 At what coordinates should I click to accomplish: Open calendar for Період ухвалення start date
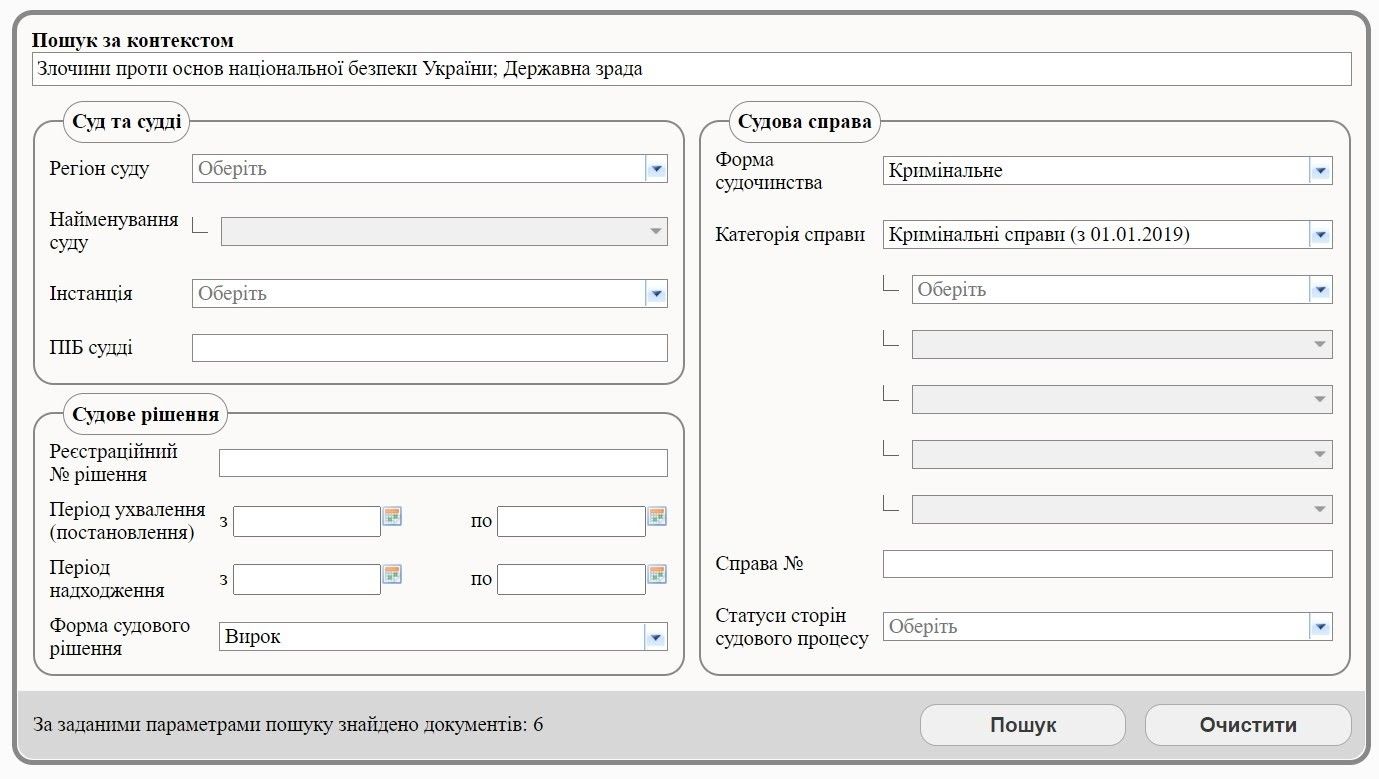[x=392, y=516]
